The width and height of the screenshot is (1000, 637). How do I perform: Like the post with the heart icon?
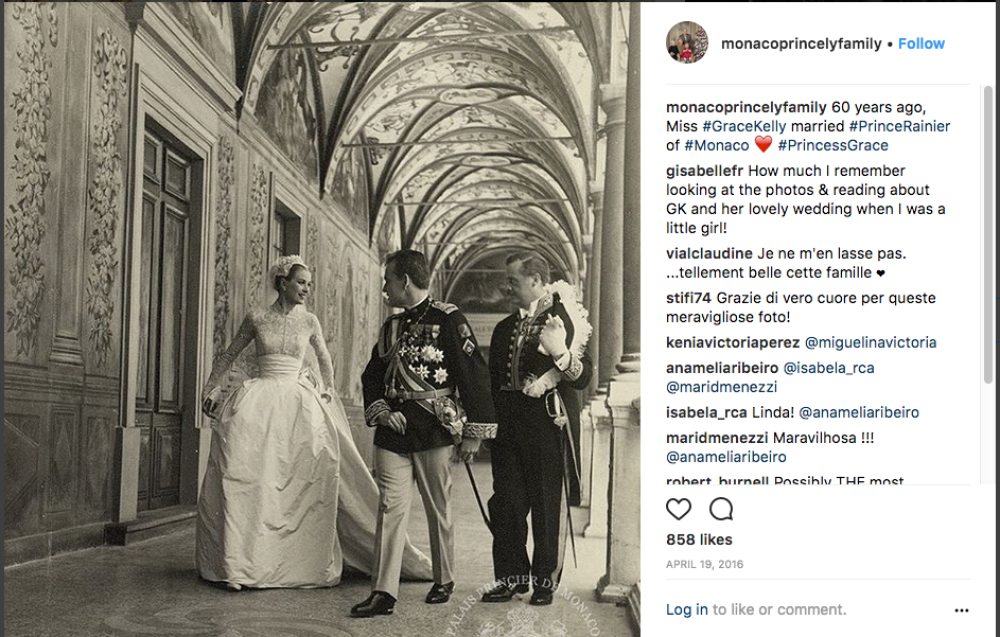tap(679, 509)
